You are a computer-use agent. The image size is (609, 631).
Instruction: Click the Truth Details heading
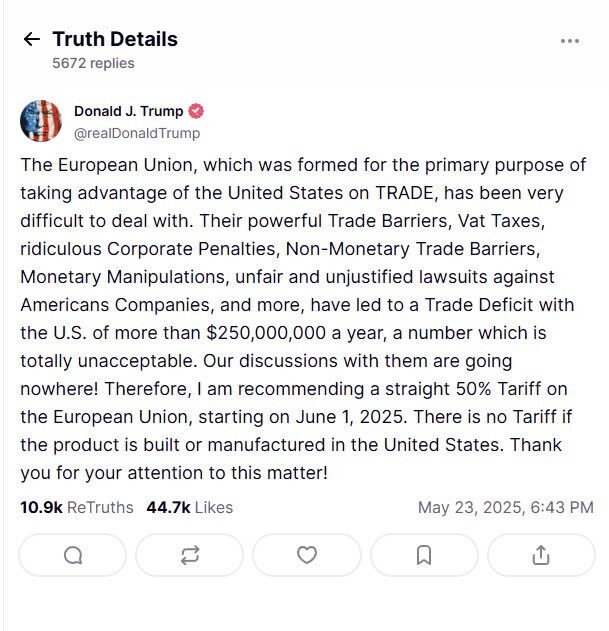(x=114, y=40)
